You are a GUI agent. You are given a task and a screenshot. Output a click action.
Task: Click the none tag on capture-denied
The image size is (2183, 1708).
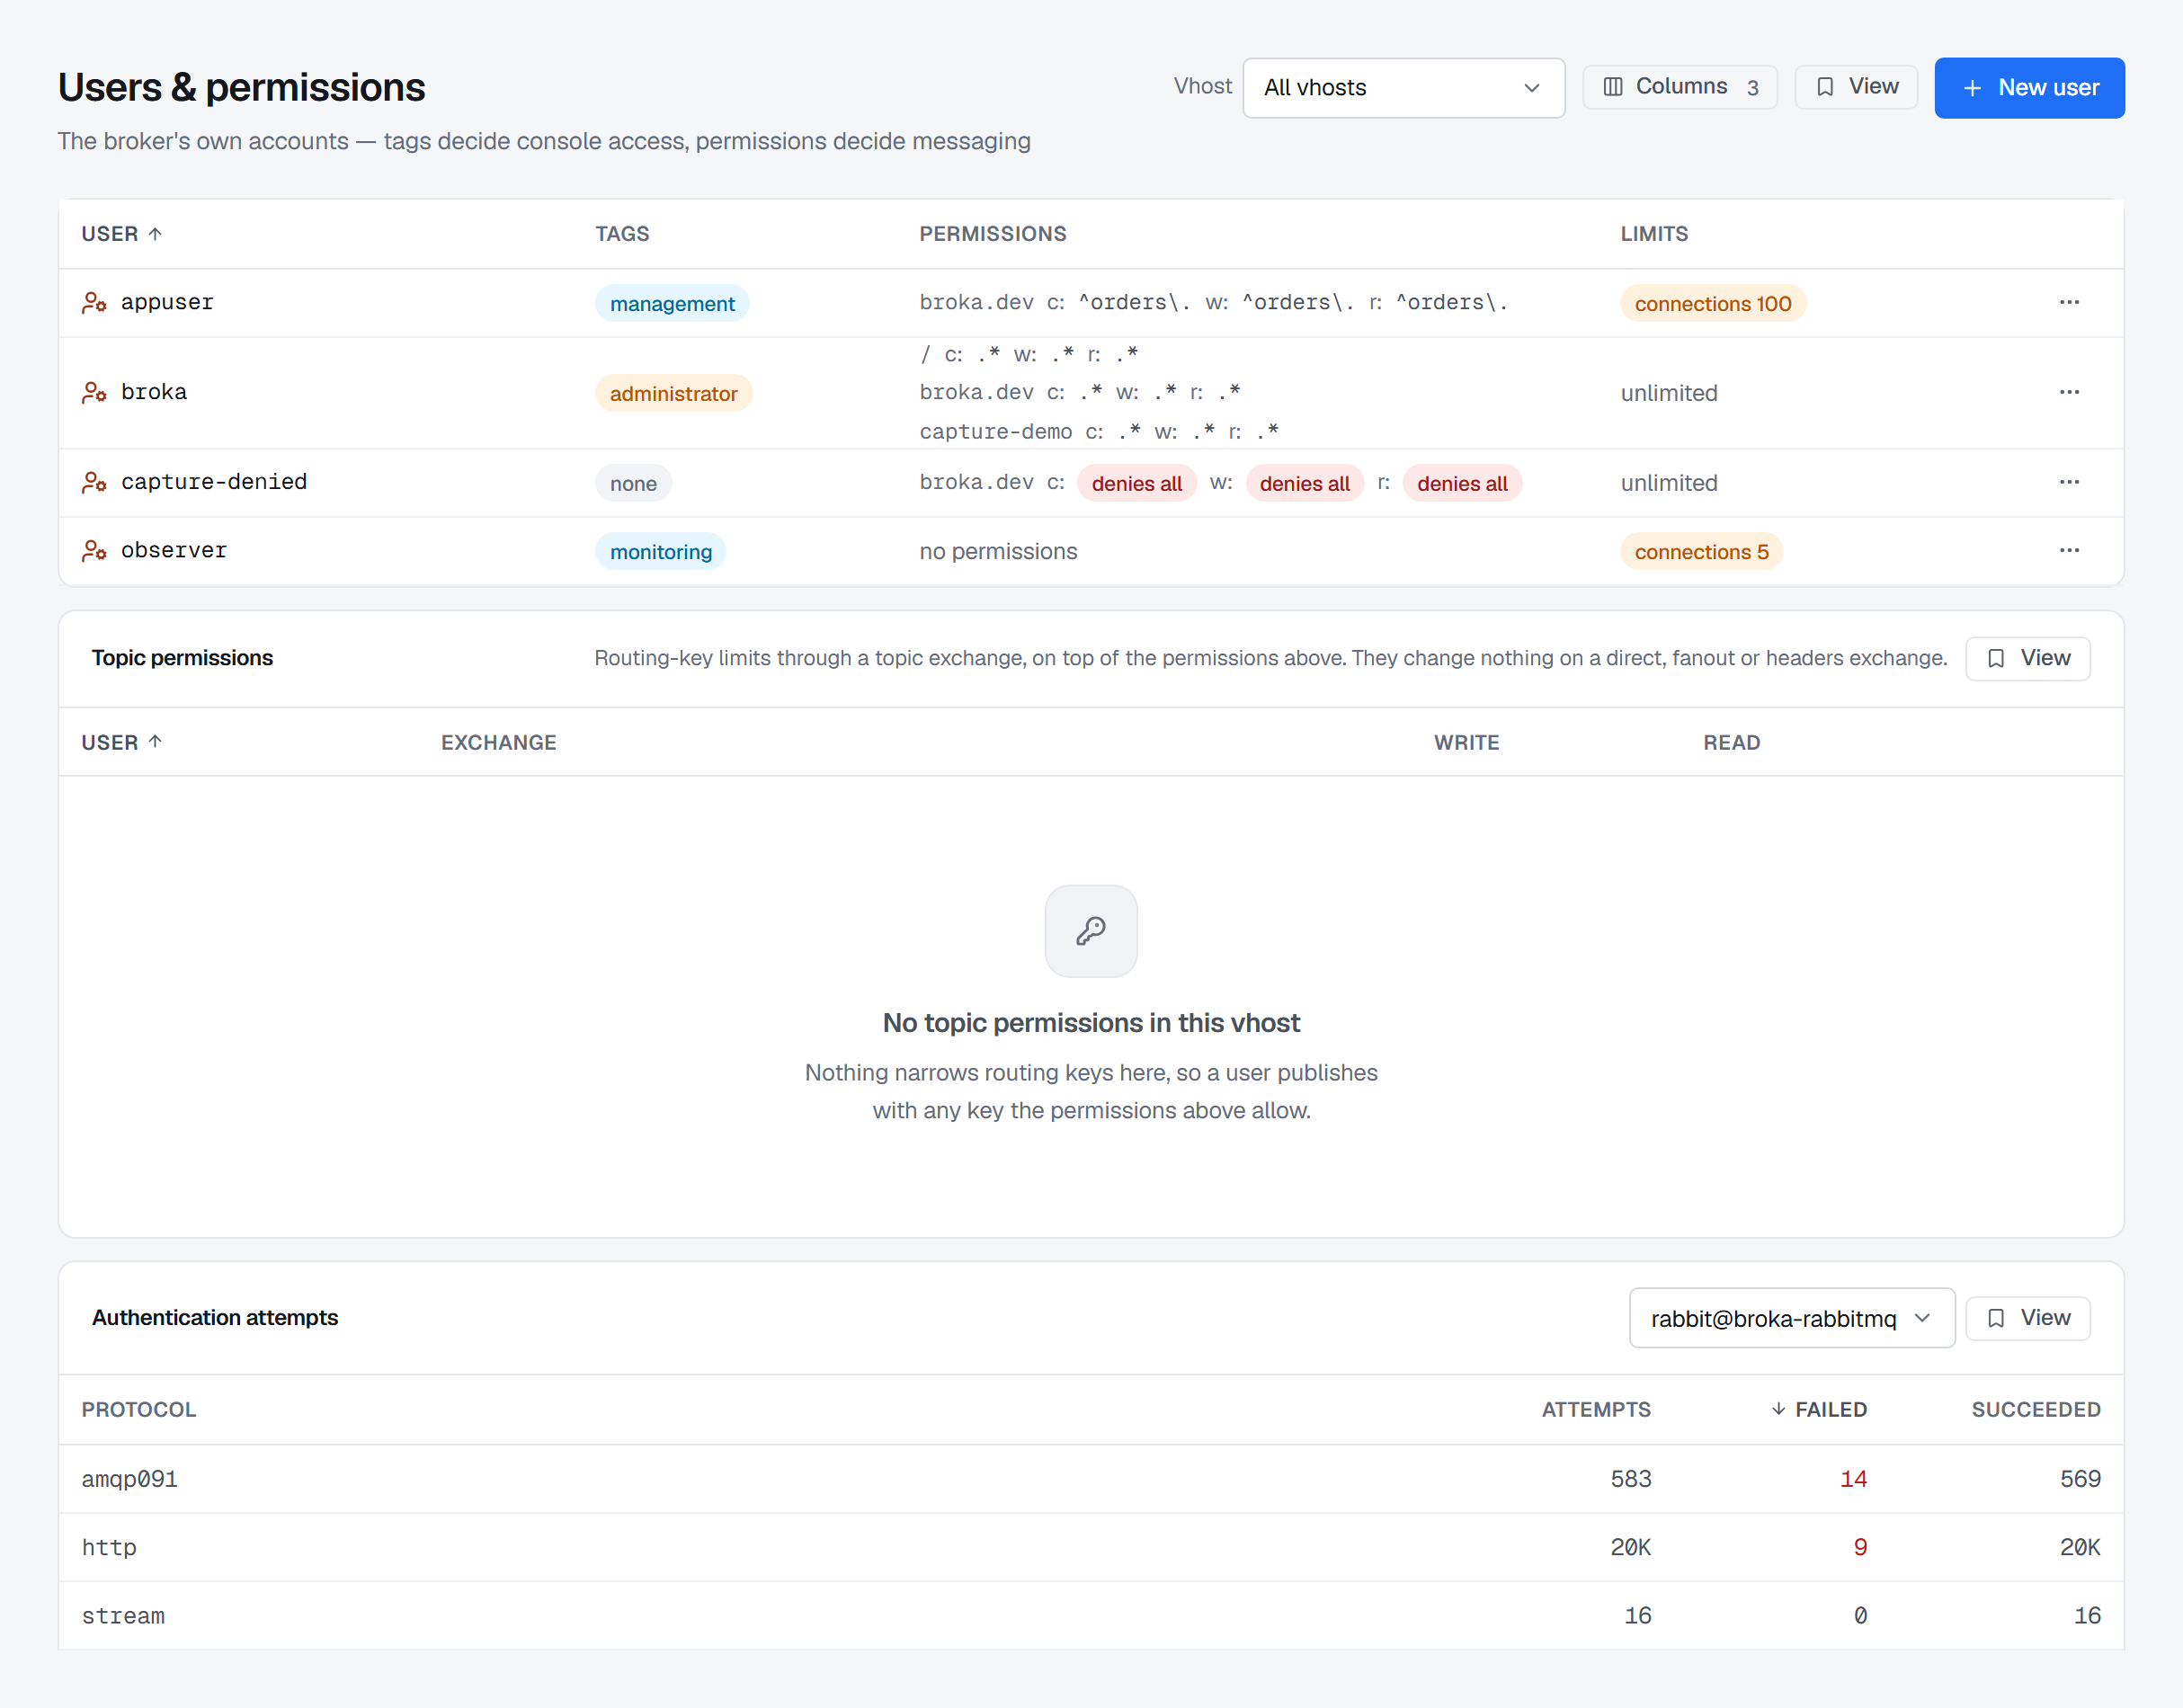tap(633, 483)
